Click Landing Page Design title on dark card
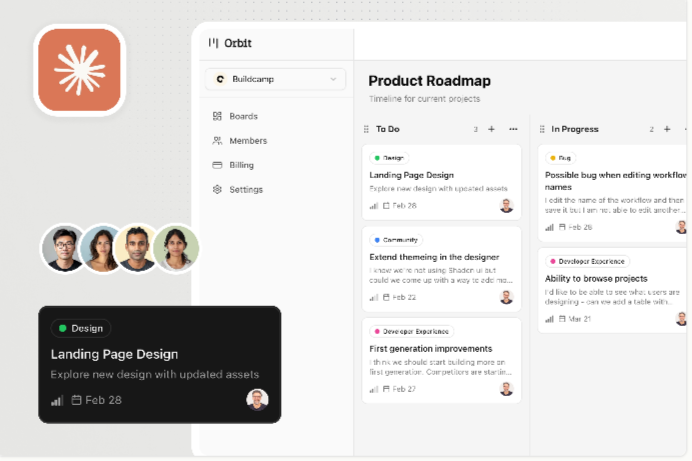 [x=114, y=354]
